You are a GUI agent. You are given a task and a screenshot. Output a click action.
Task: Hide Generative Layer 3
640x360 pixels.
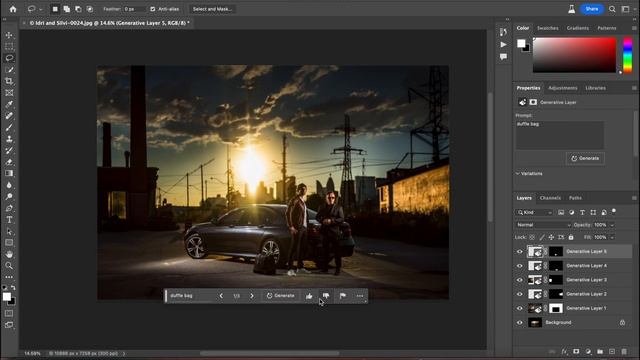click(x=520, y=280)
